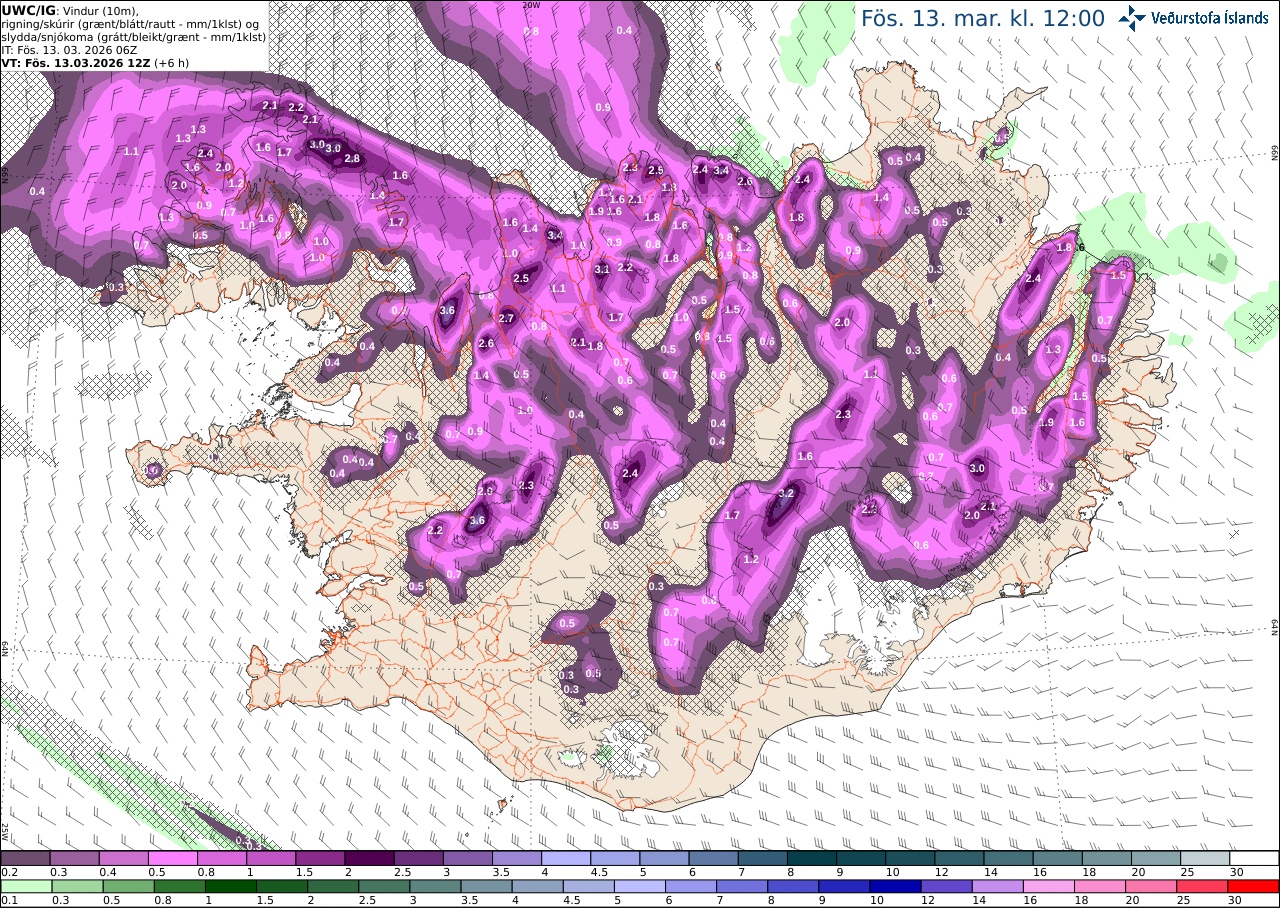
Task: Select the rain scale 0.1 pale green swatch
Action: click(26, 886)
